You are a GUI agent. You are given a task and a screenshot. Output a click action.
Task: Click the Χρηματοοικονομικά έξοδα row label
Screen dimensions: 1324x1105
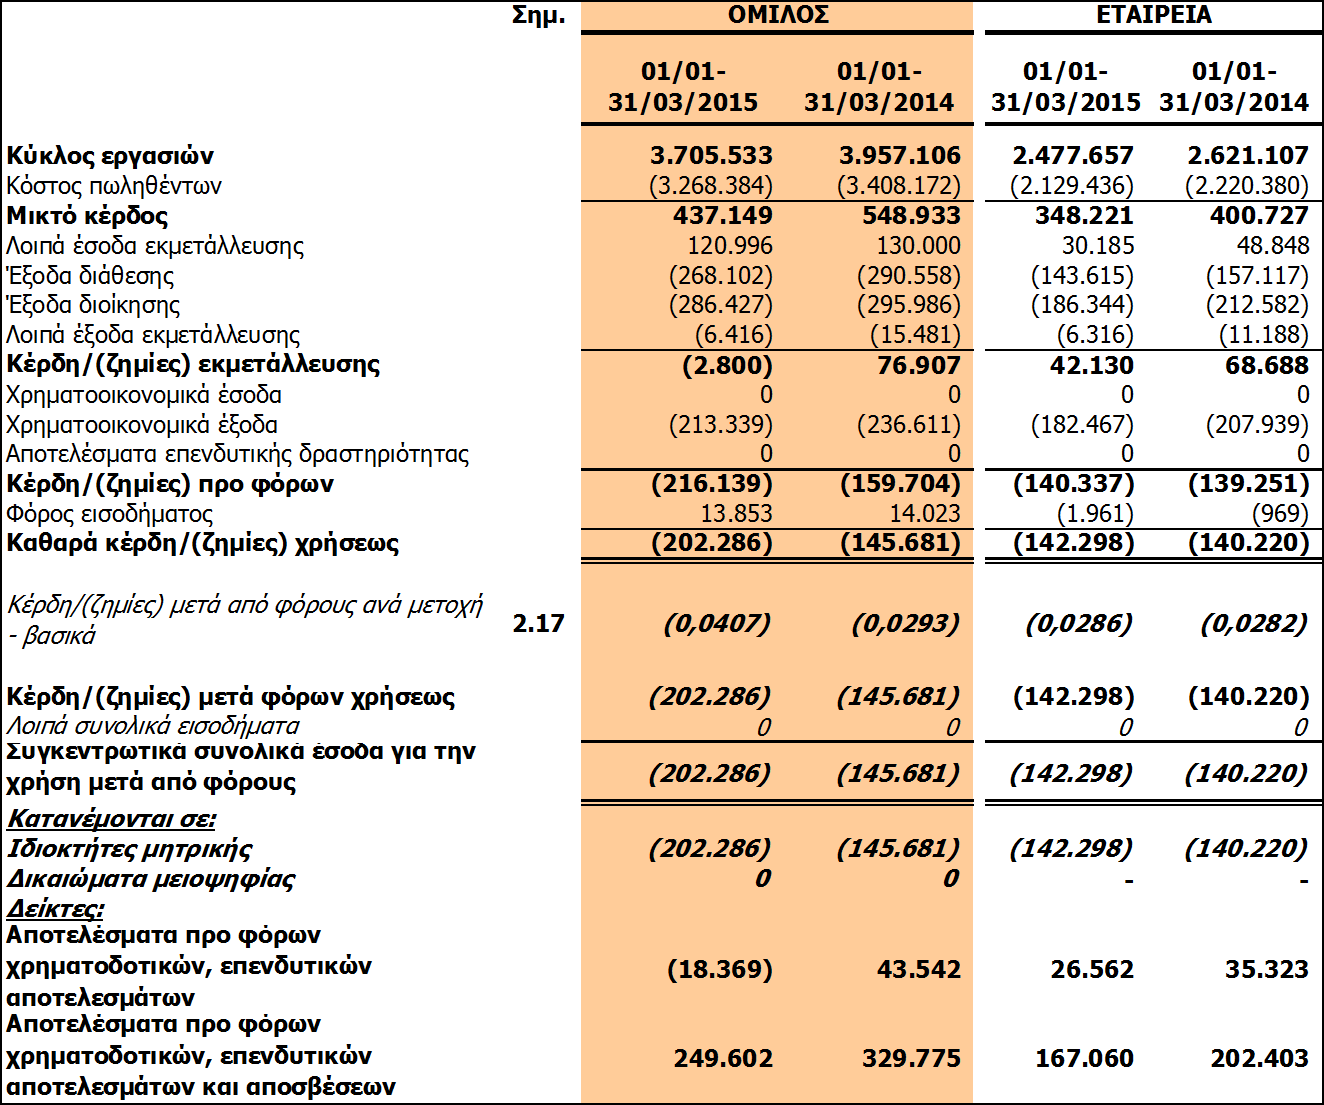pos(142,425)
